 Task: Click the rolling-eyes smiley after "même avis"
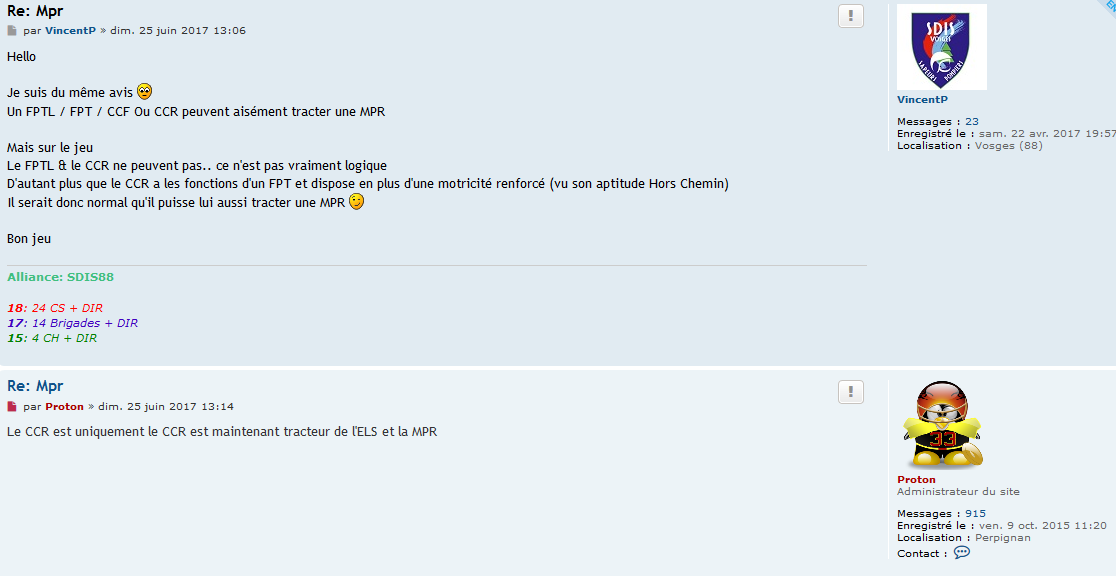[x=144, y=92]
